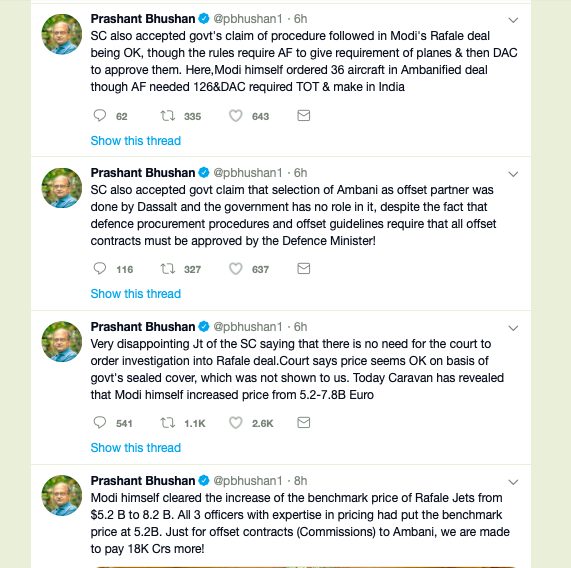Screen dimensions: 571x568
Task: Send the first tweet via direct message
Action: click(x=304, y=115)
